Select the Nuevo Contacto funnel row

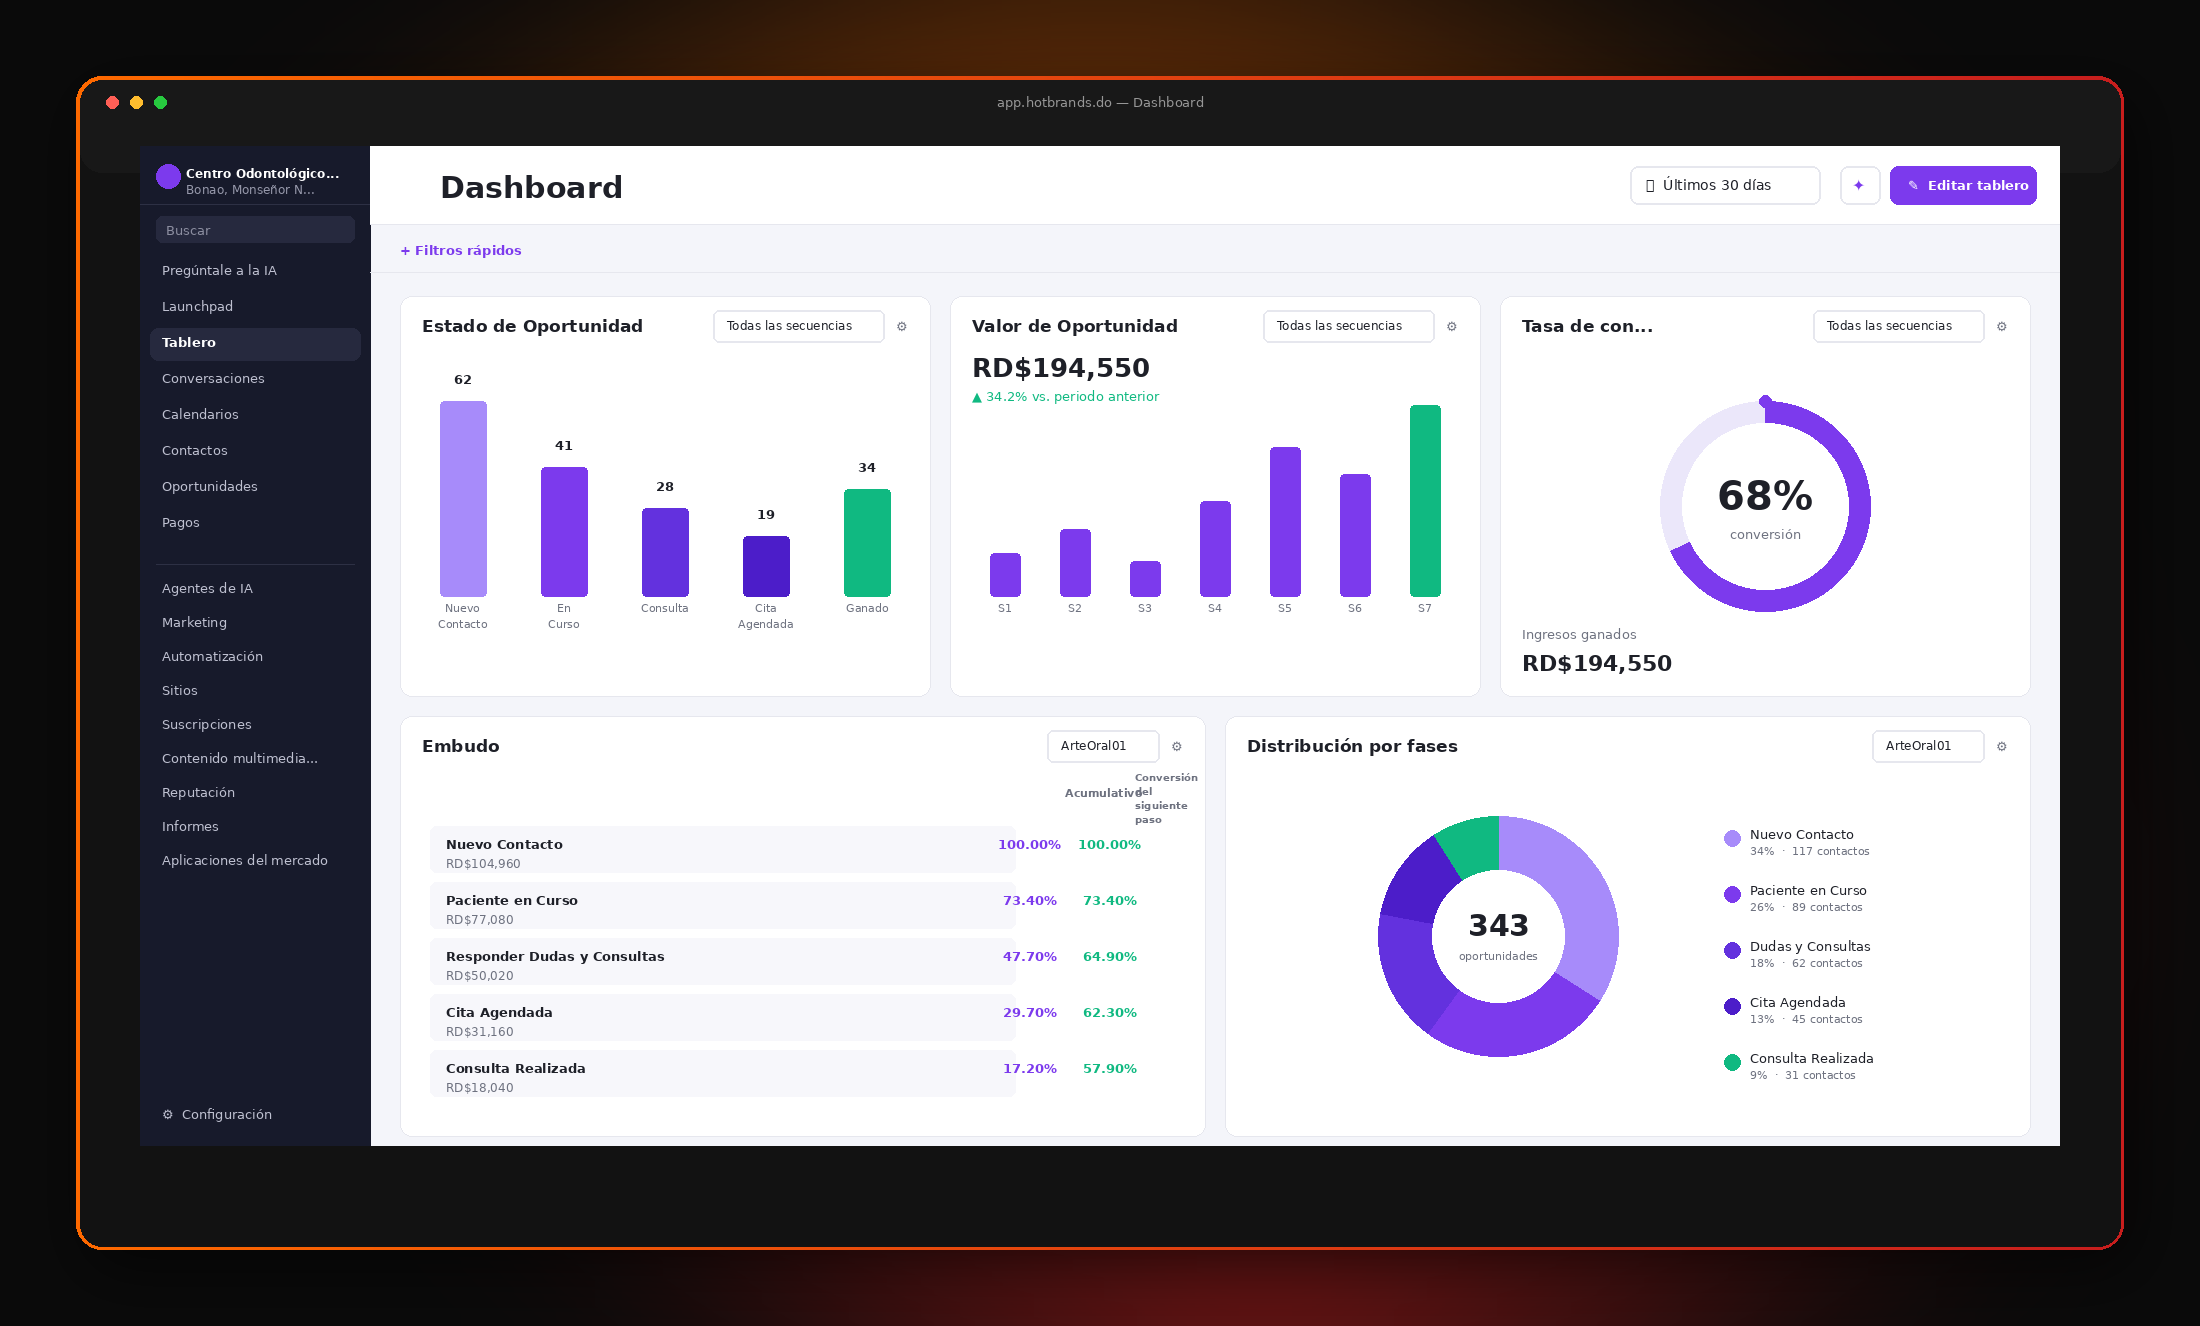point(723,851)
